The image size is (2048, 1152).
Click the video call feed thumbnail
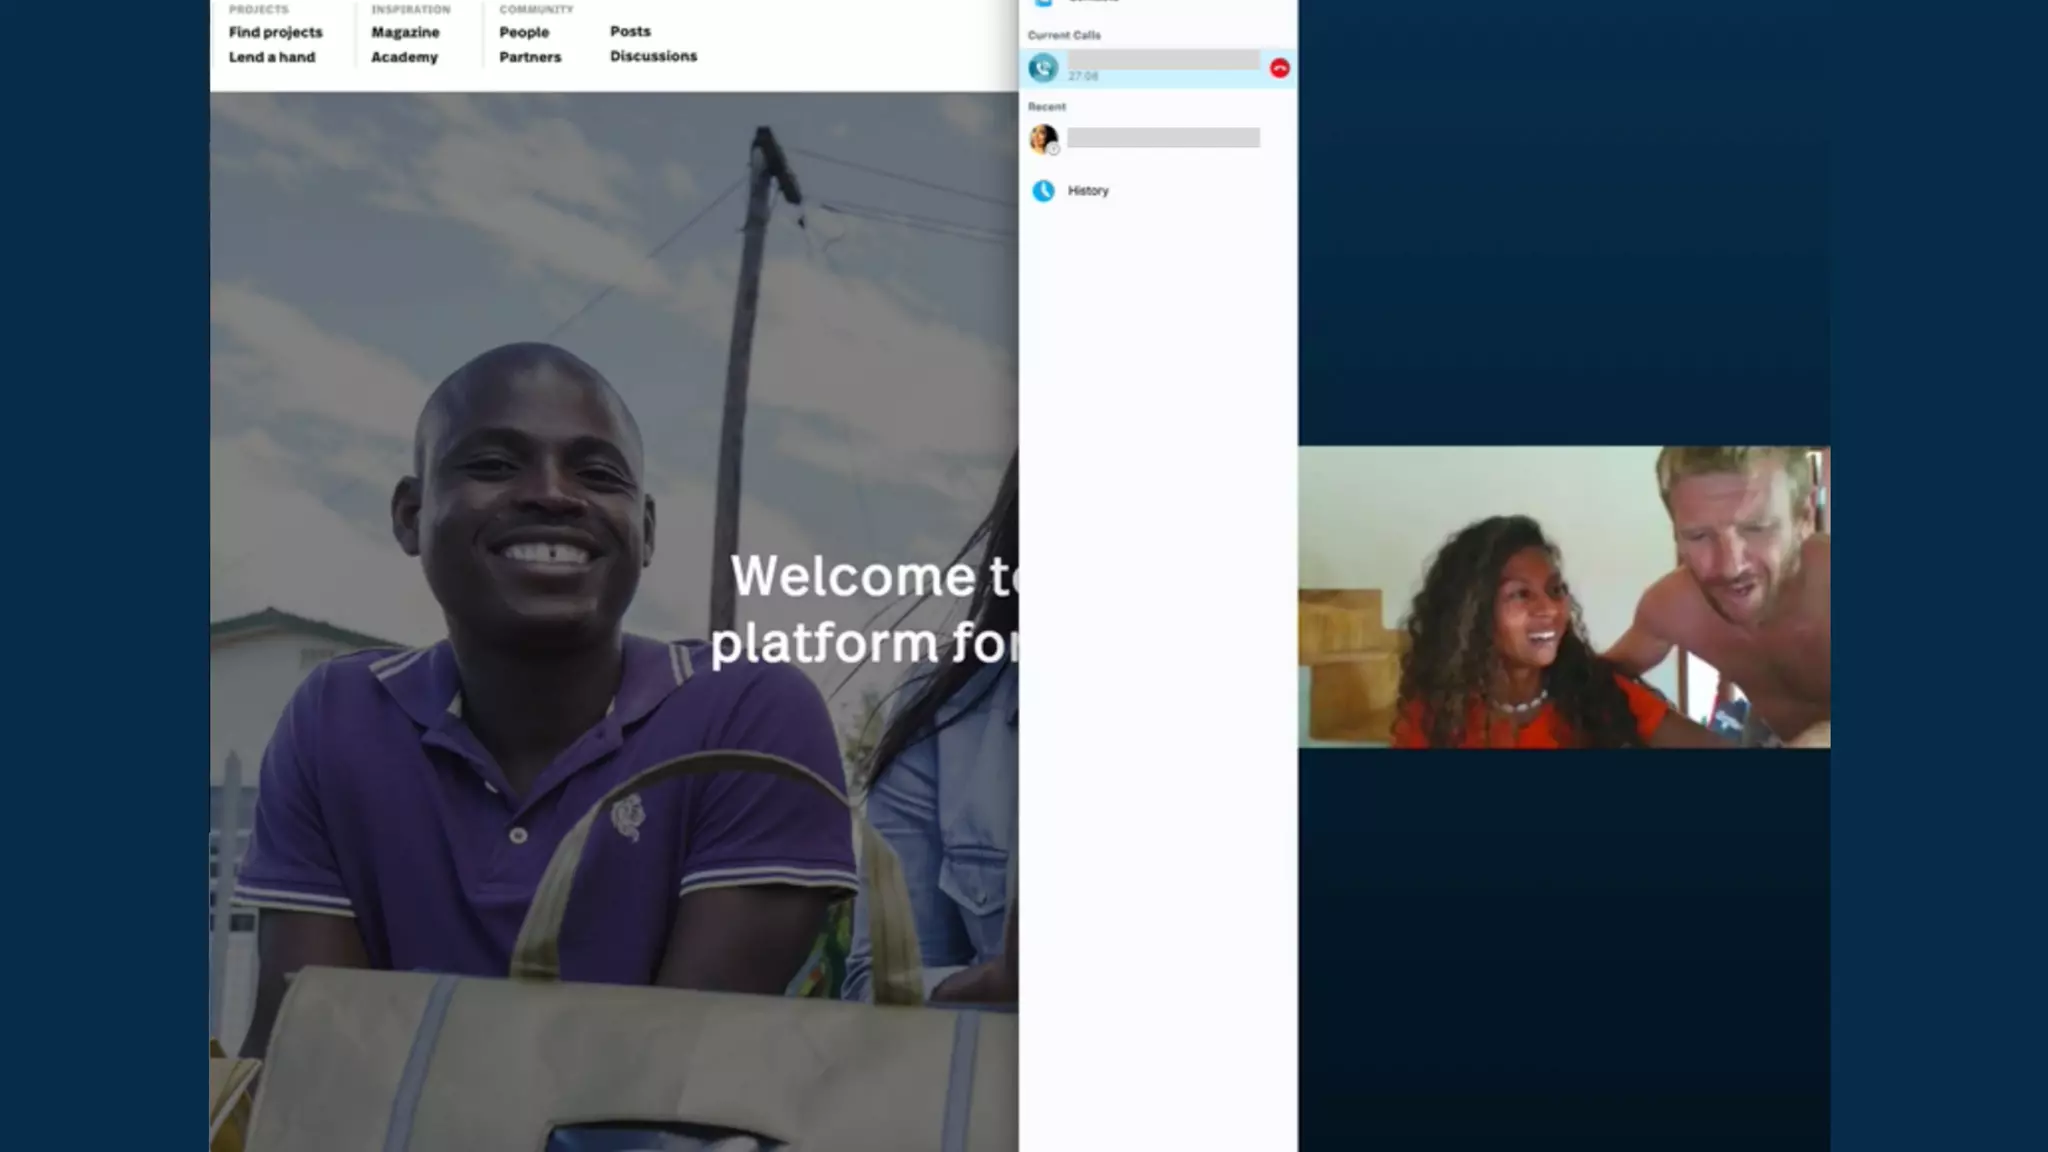pos(1563,597)
